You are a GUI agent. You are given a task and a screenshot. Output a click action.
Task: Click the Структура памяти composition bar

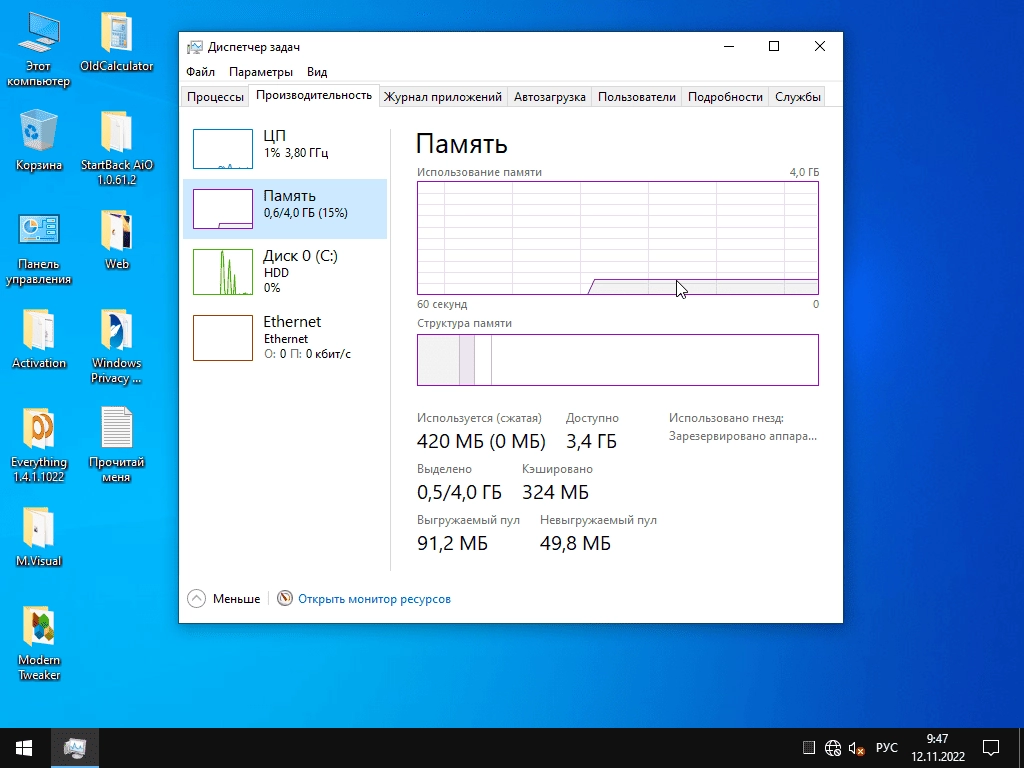(x=618, y=360)
